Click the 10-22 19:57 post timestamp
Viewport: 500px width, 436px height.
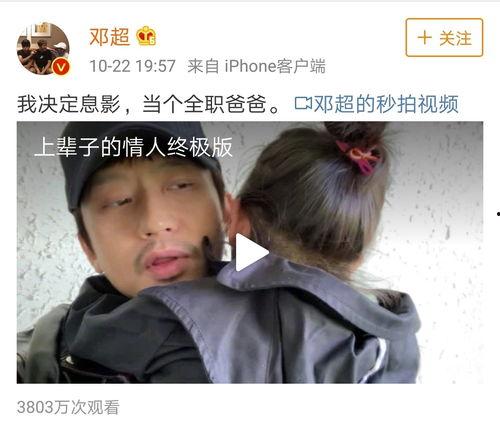click(x=132, y=66)
